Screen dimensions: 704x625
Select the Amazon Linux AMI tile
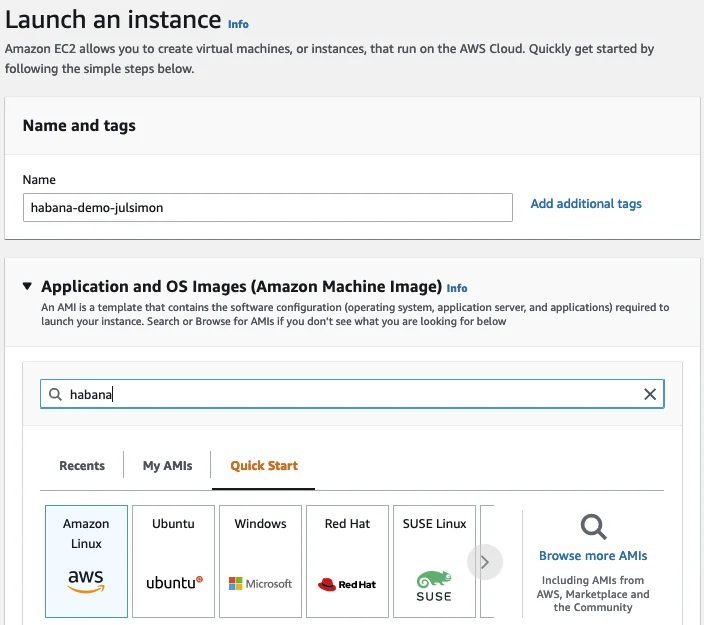pyautogui.click(x=86, y=560)
